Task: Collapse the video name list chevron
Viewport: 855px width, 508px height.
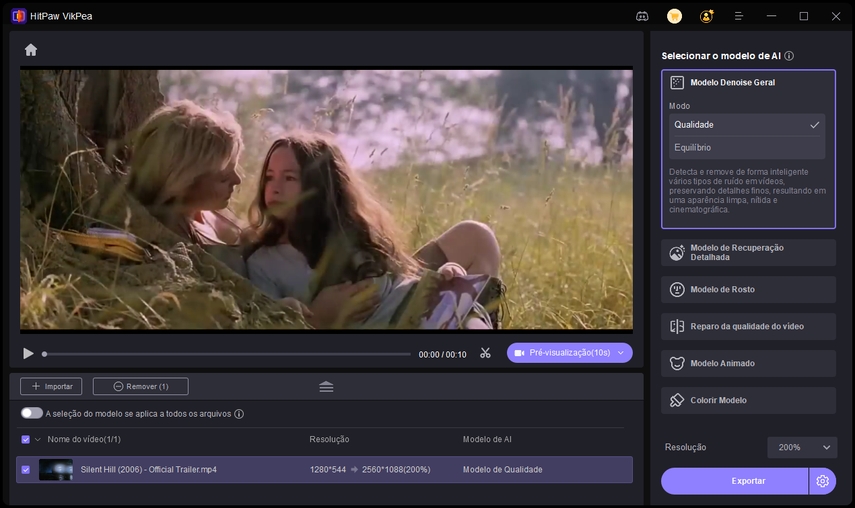Action: point(38,439)
